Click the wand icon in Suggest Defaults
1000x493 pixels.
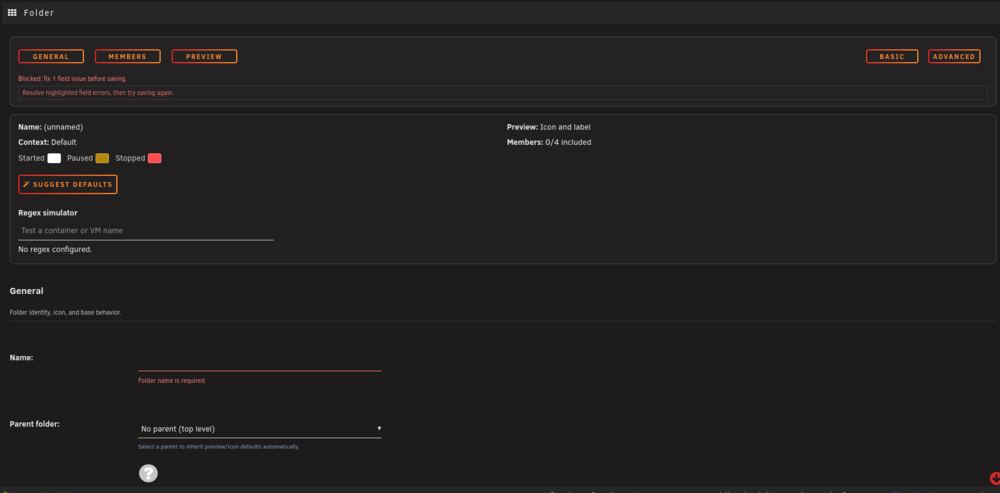[x=26, y=184]
